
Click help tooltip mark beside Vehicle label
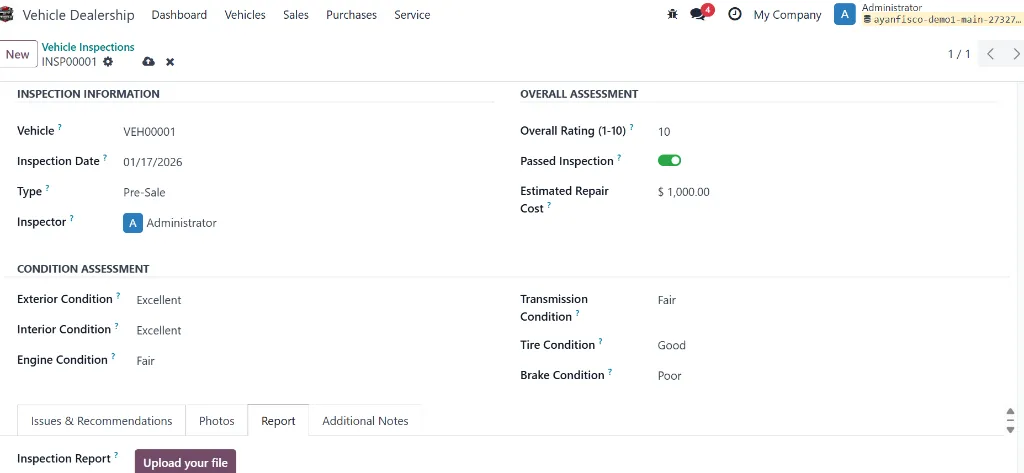59,127
